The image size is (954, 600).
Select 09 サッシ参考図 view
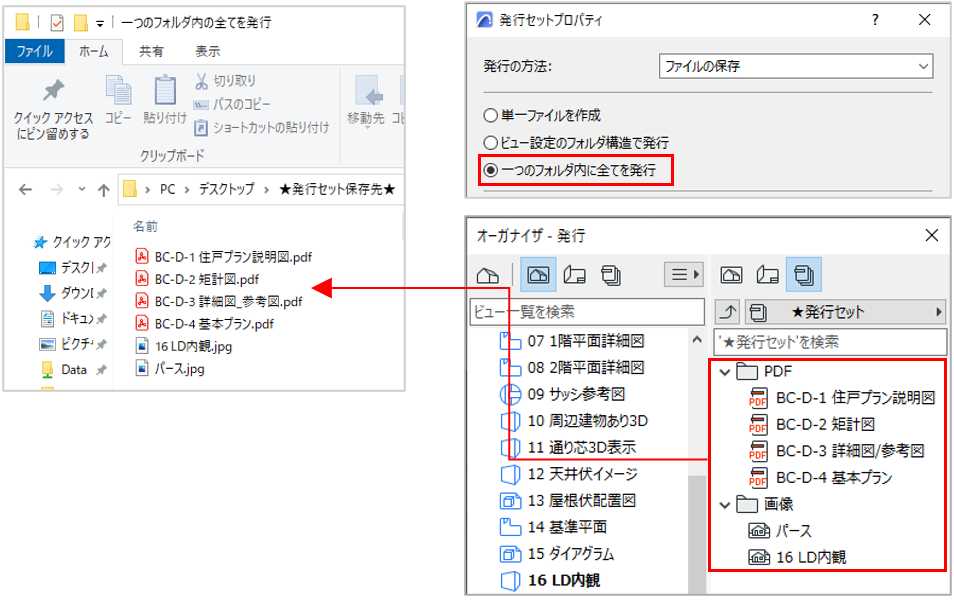563,394
